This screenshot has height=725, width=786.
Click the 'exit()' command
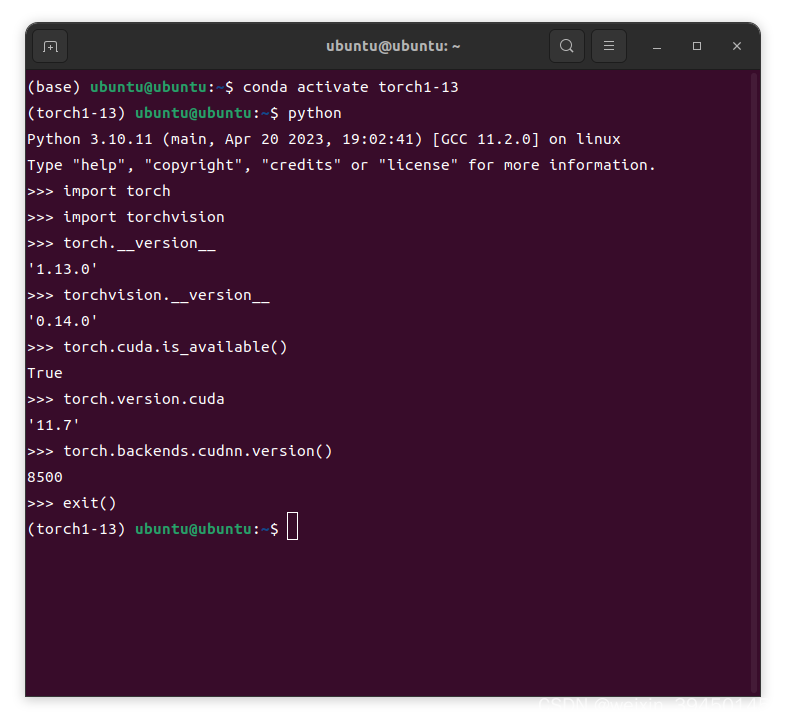(x=90, y=503)
